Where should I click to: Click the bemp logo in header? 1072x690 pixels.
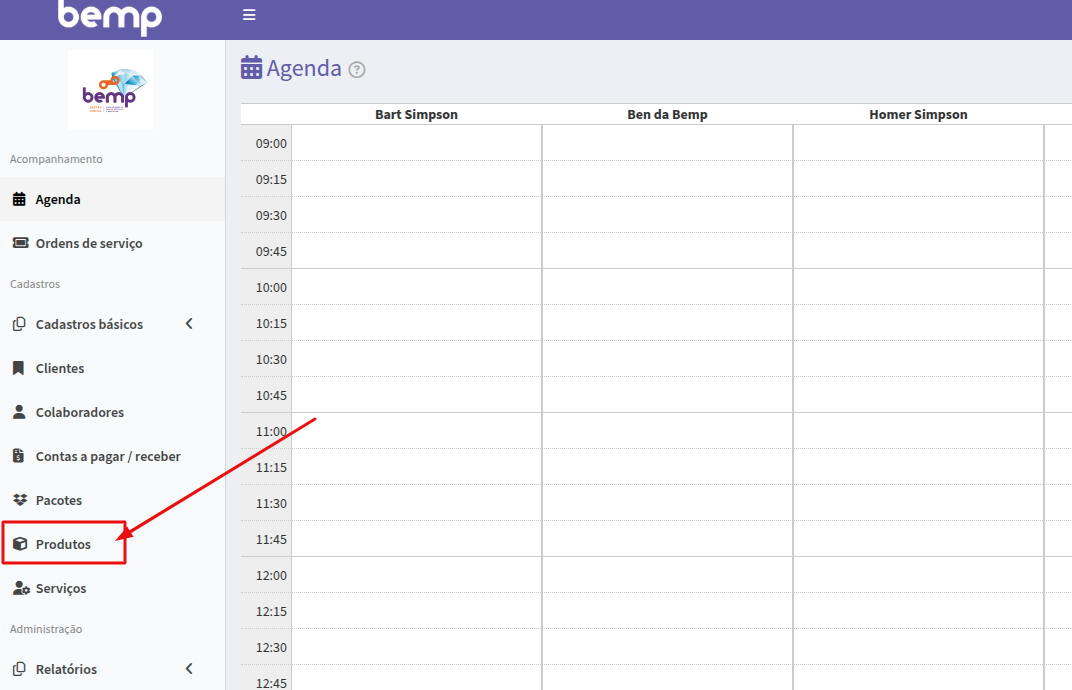(x=110, y=17)
